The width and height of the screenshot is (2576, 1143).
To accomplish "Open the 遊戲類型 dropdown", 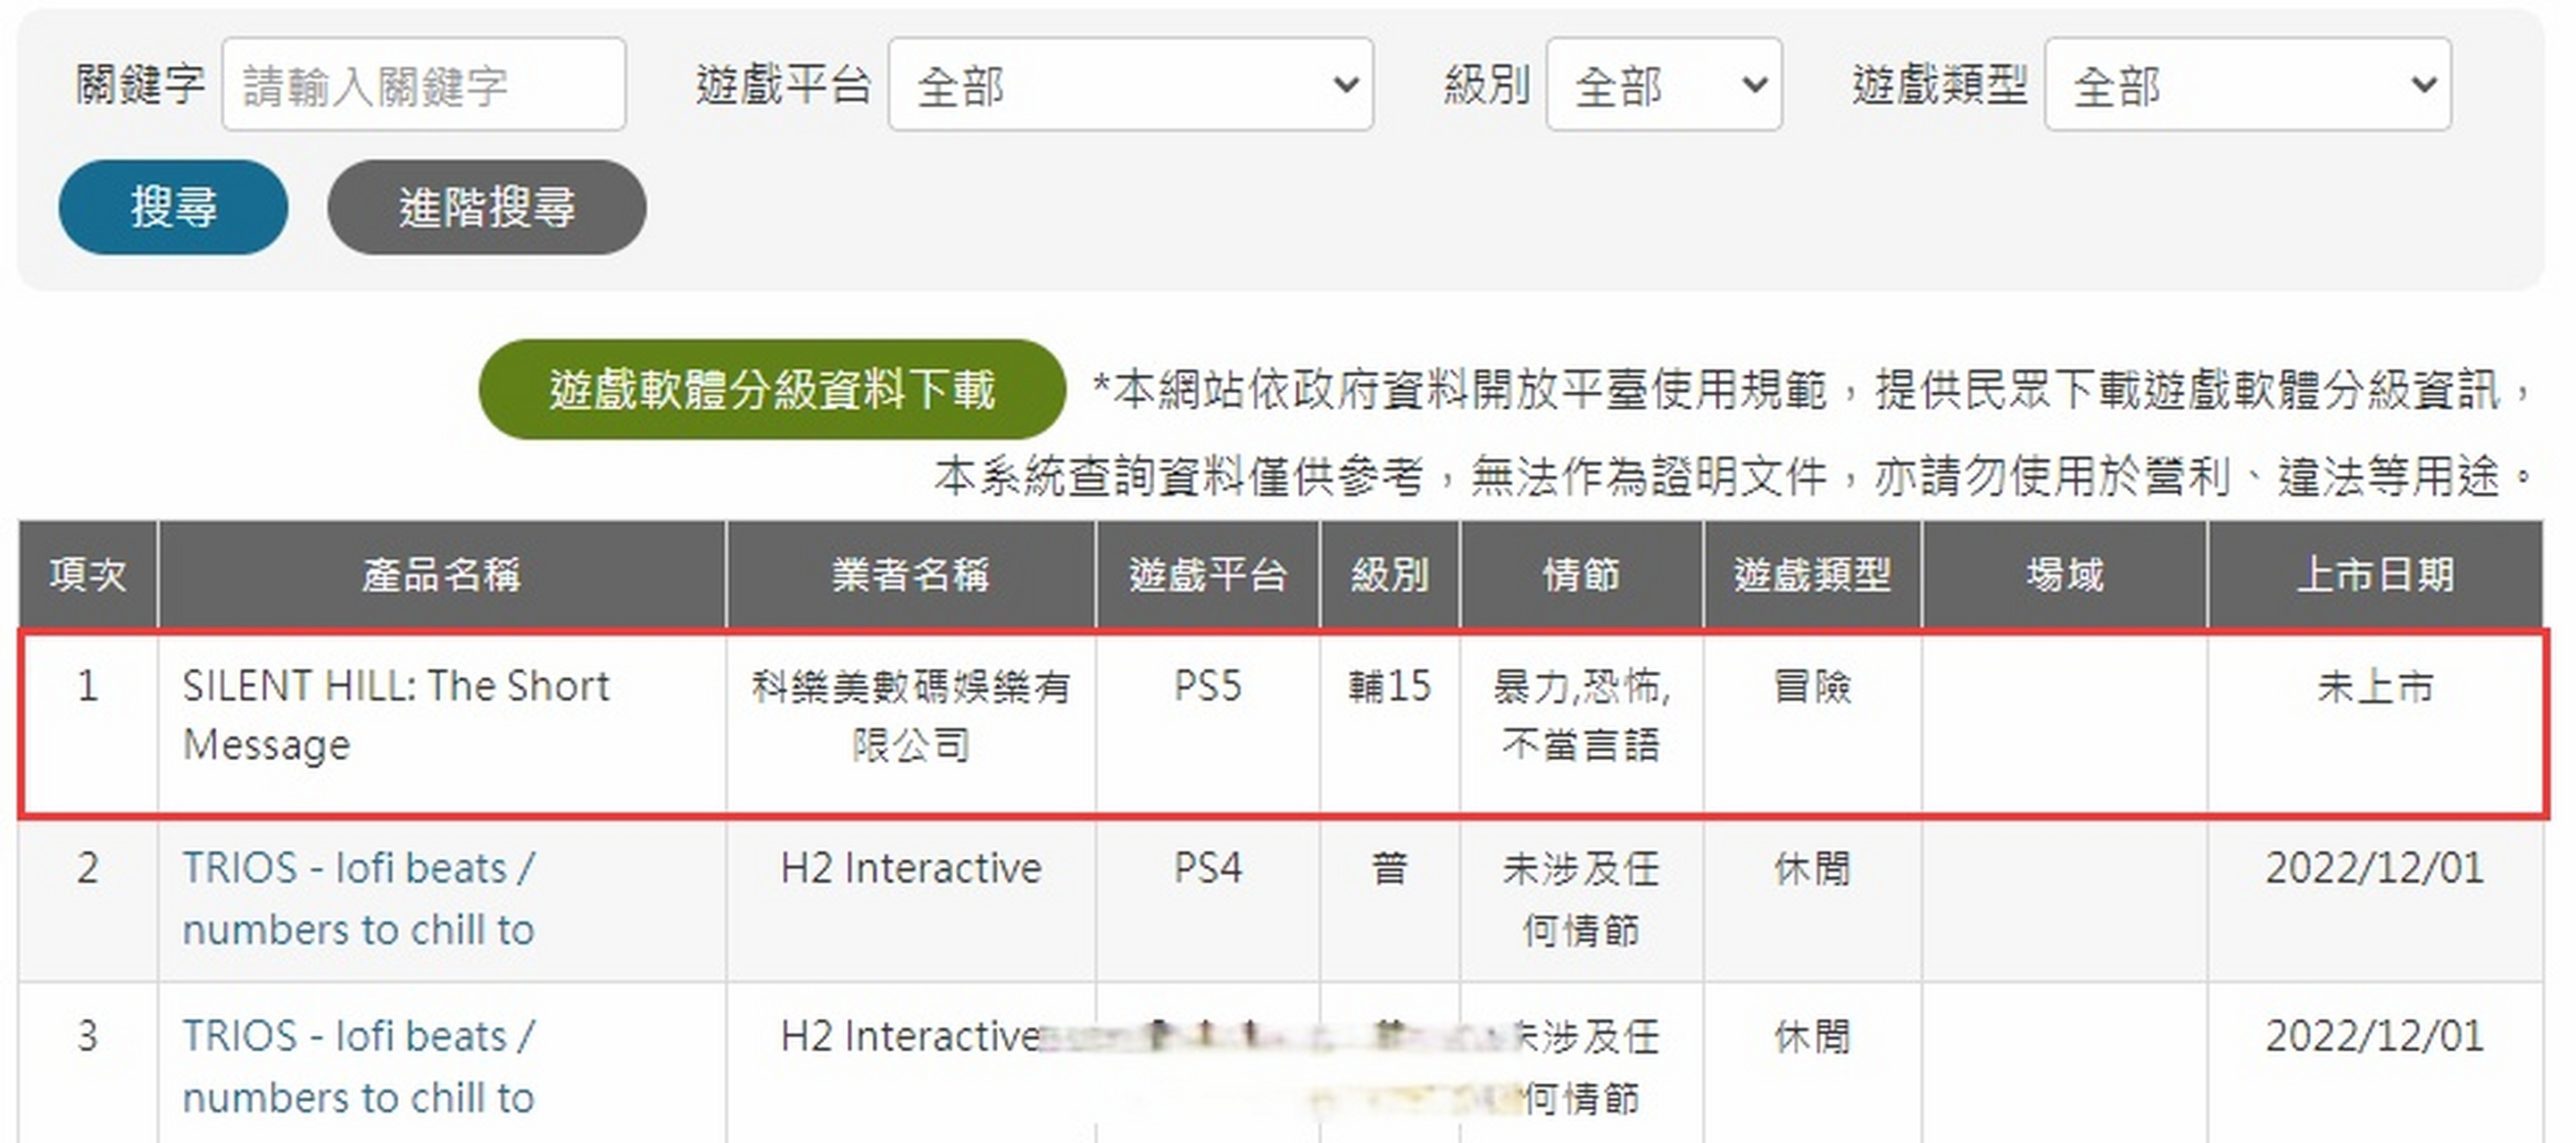I will coord(2247,85).
